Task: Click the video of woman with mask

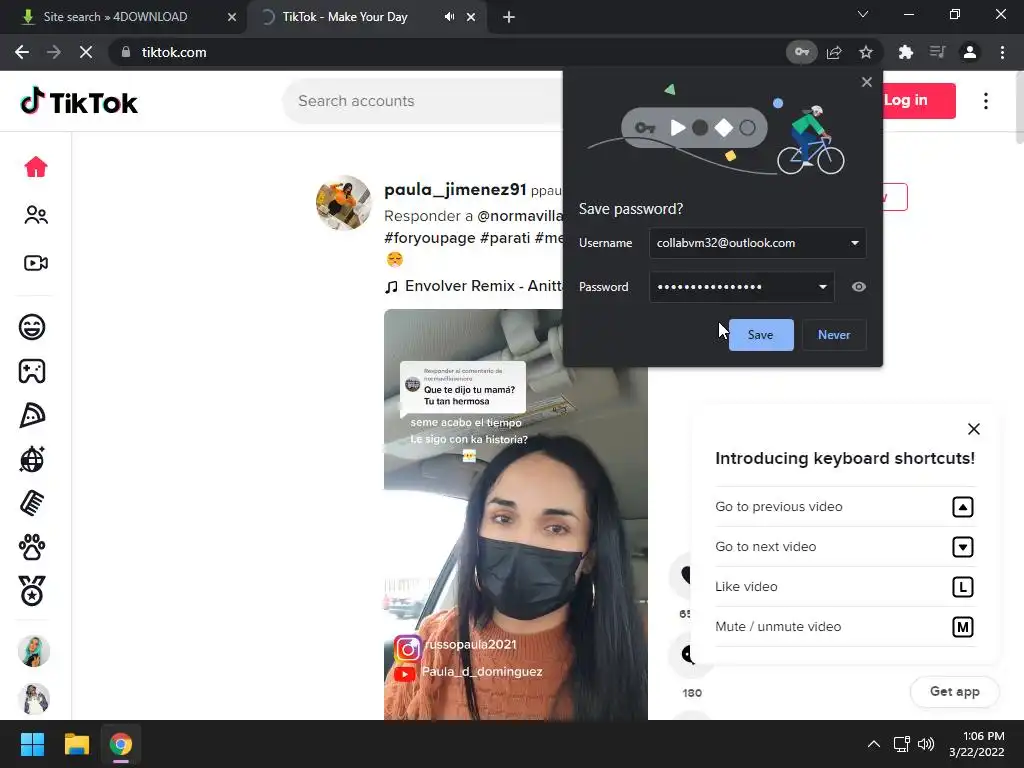Action: pos(516,515)
